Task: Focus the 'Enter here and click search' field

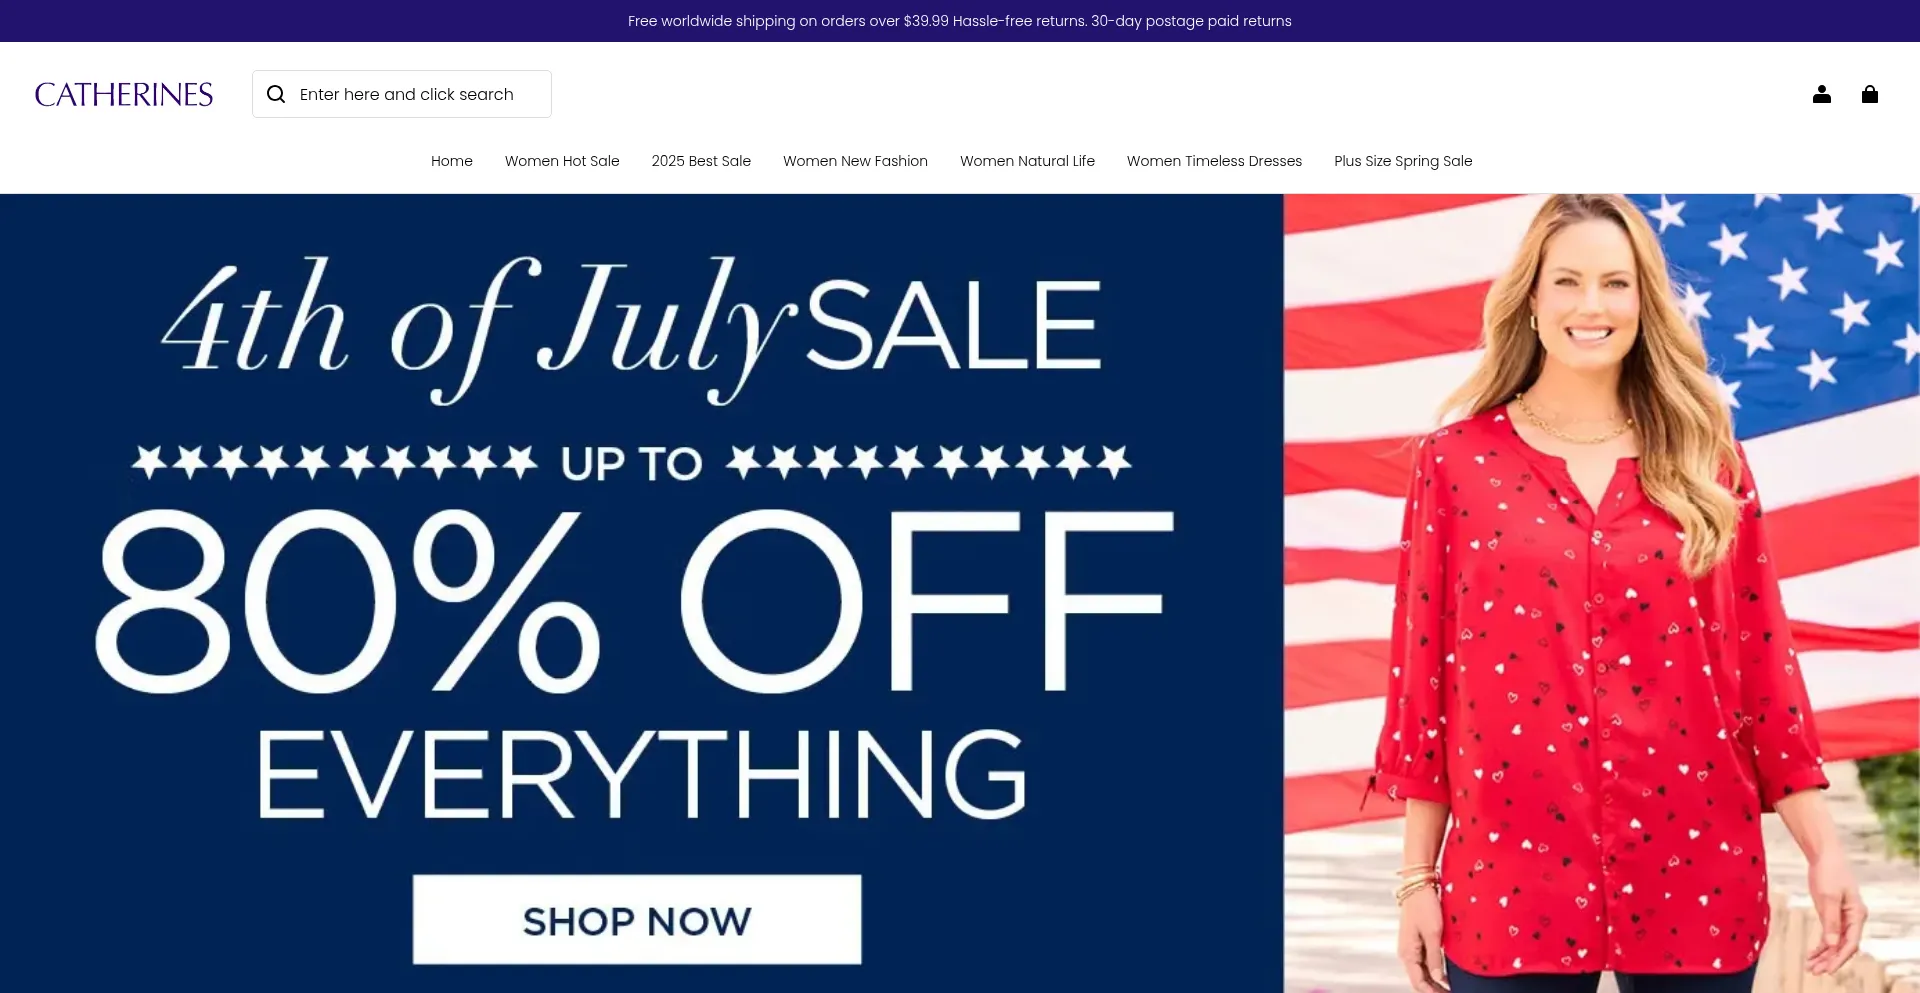Action: tap(402, 94)
